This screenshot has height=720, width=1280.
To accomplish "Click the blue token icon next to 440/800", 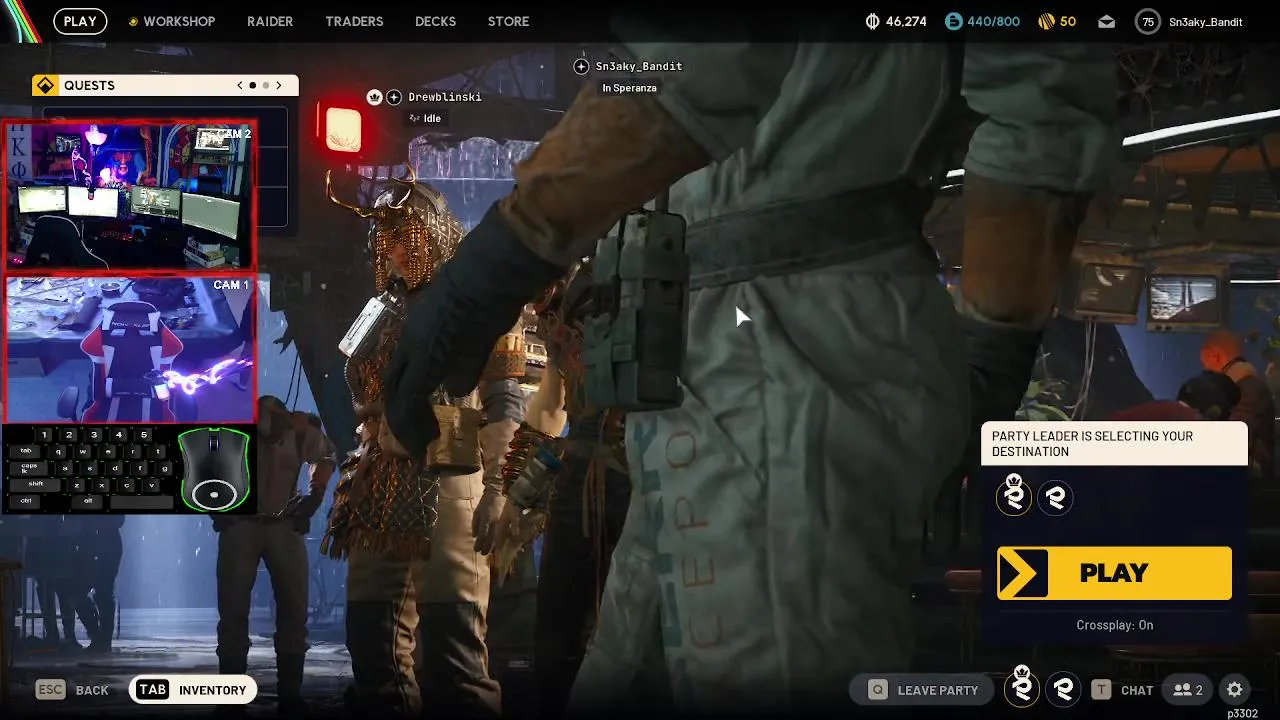I will [953, 21].
